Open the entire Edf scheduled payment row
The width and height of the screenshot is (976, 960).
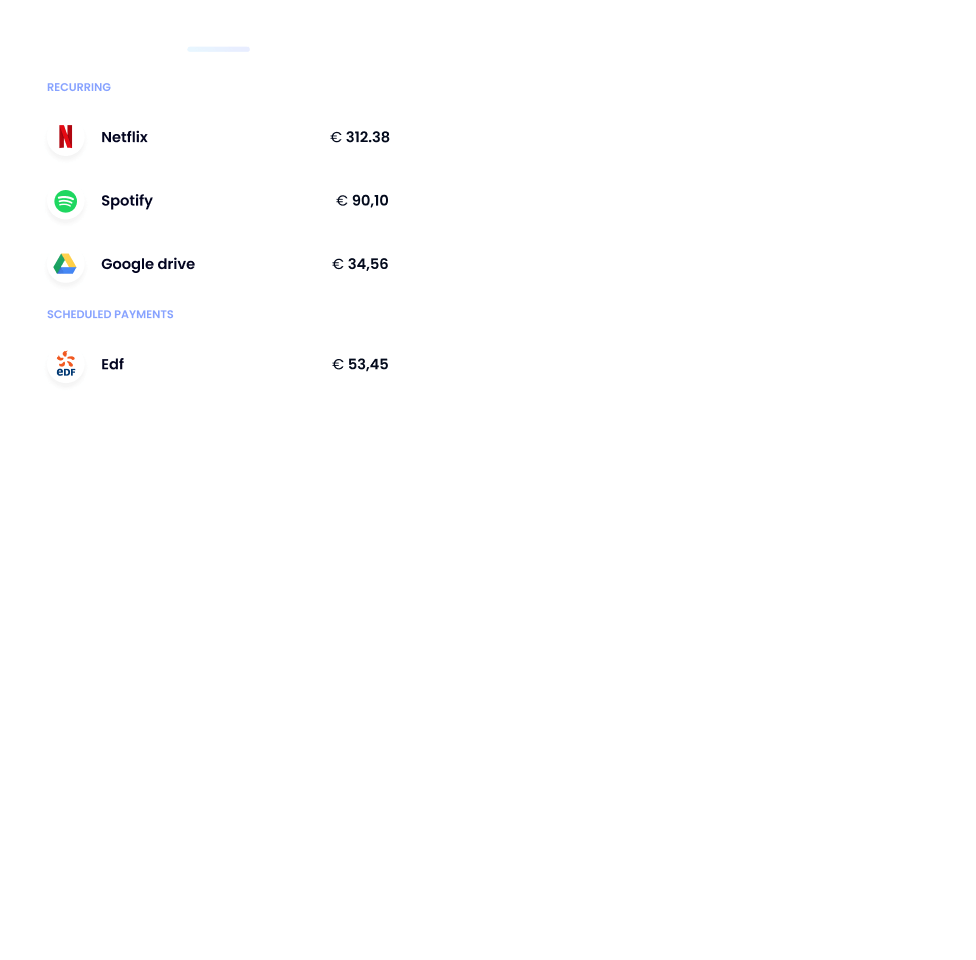tap(218, 364)
